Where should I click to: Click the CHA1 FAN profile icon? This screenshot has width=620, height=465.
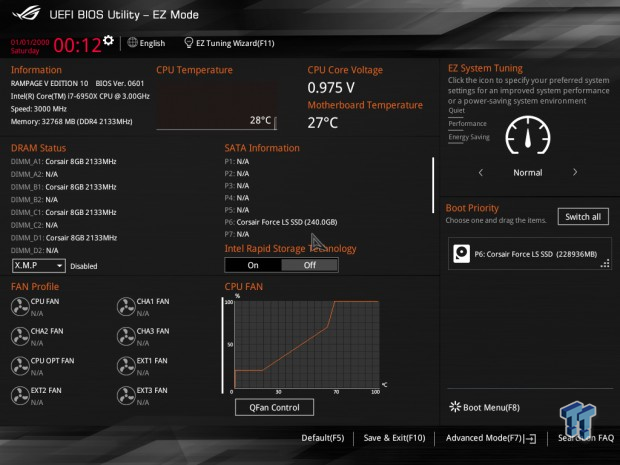click(126, 307)
